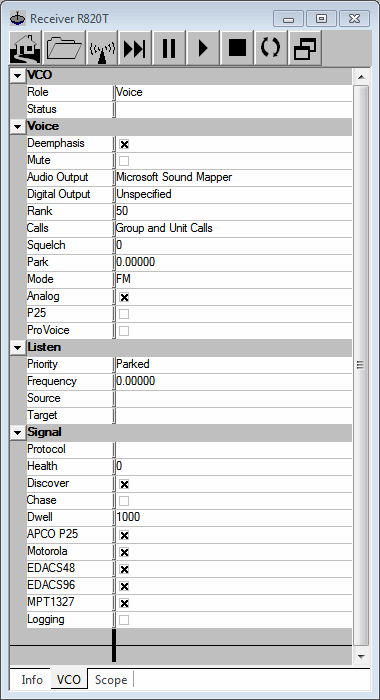Select the VCO tab
The image size is (380, 700).
pos(69,679)
